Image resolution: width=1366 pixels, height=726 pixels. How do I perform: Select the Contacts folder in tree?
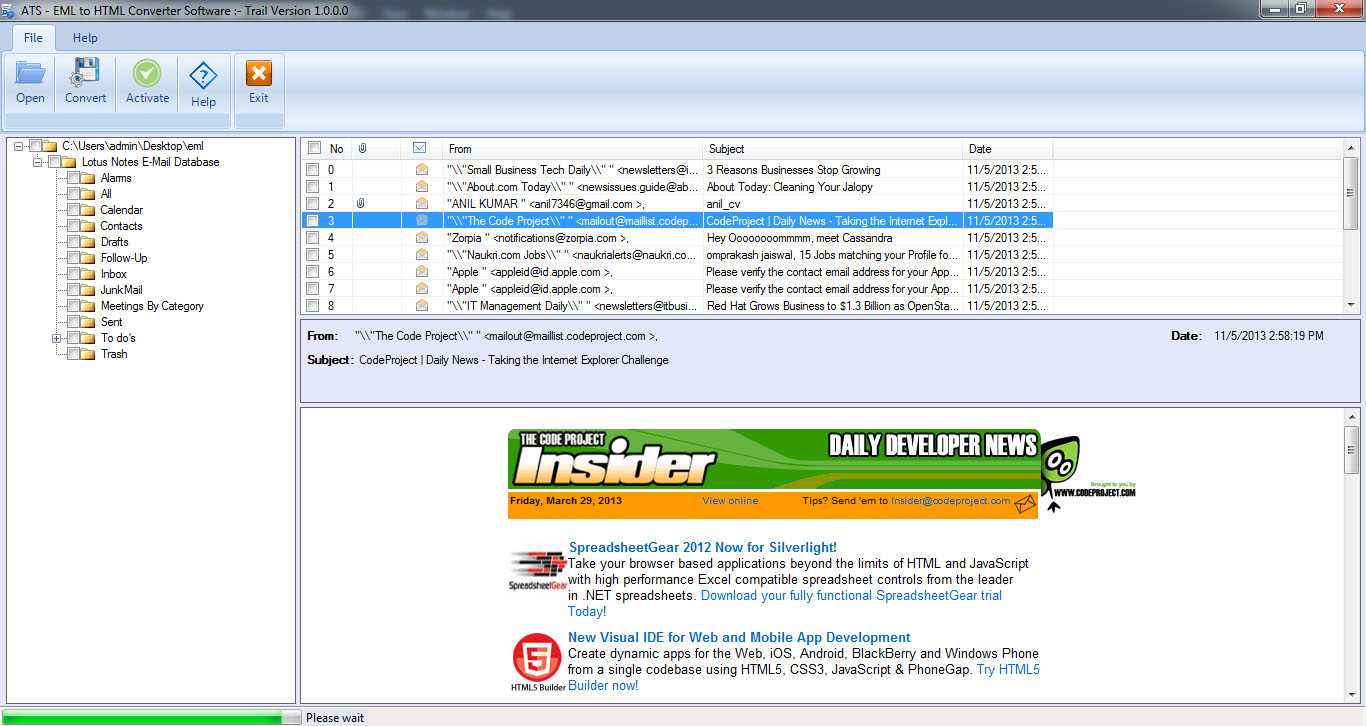coord(121,226)
